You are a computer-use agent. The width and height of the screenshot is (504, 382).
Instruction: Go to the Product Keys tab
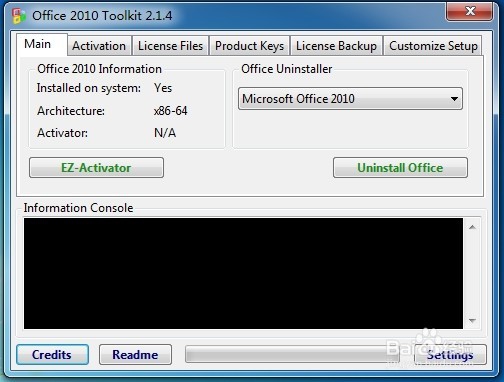249,46
